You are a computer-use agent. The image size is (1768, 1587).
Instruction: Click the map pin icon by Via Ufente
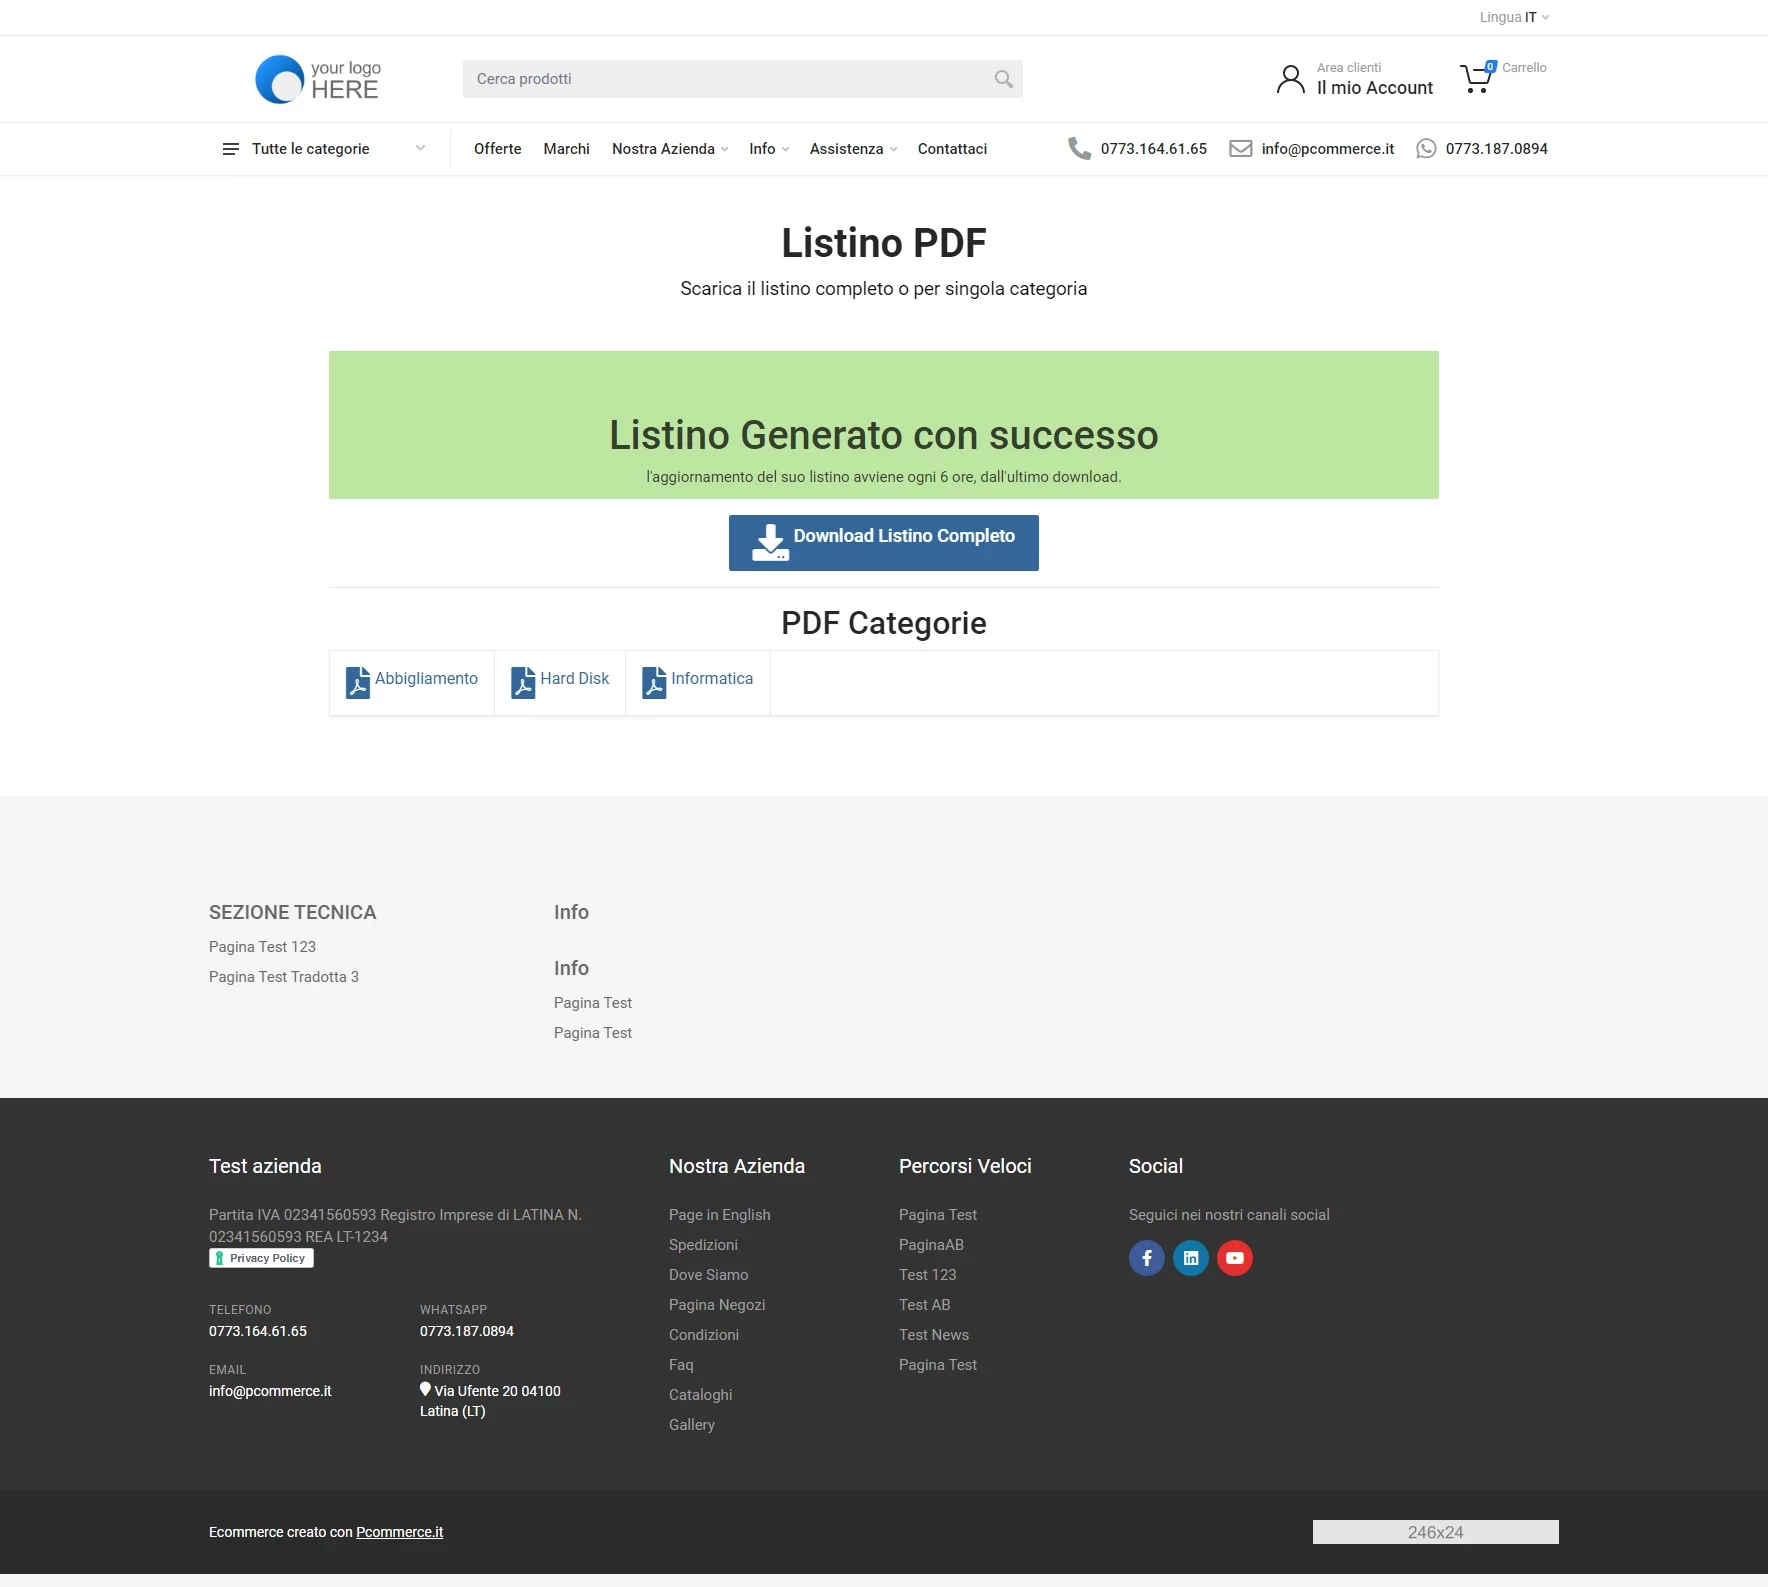click(x=425, y=1389)
